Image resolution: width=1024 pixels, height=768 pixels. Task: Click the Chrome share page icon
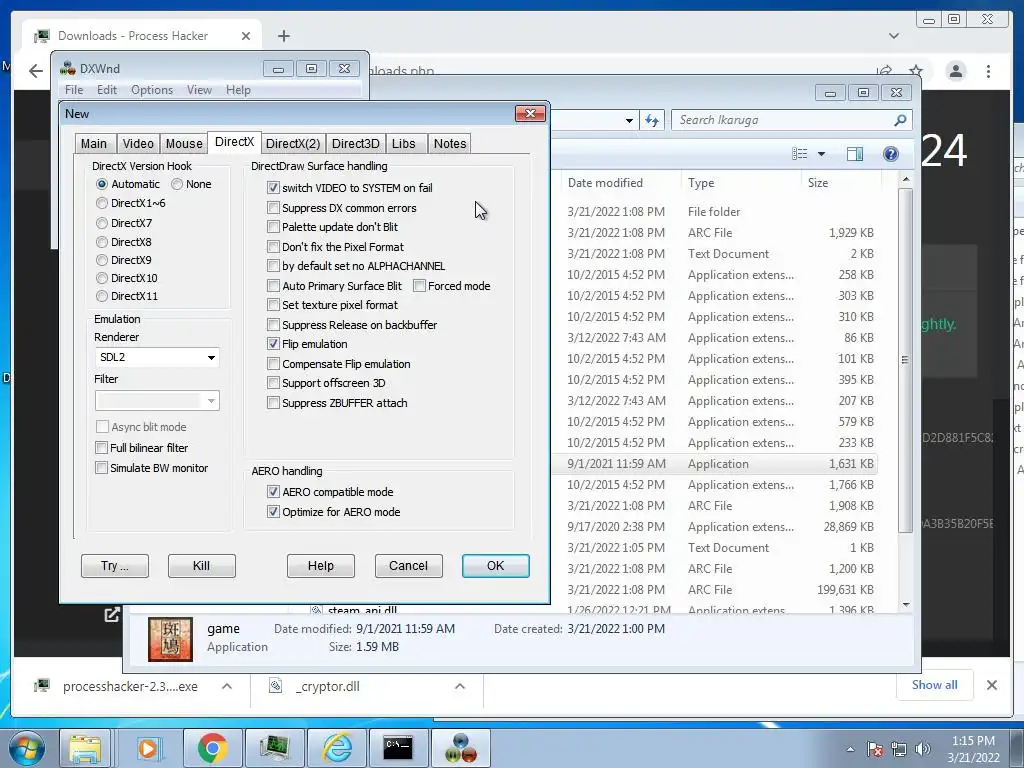tap(884, 71)
